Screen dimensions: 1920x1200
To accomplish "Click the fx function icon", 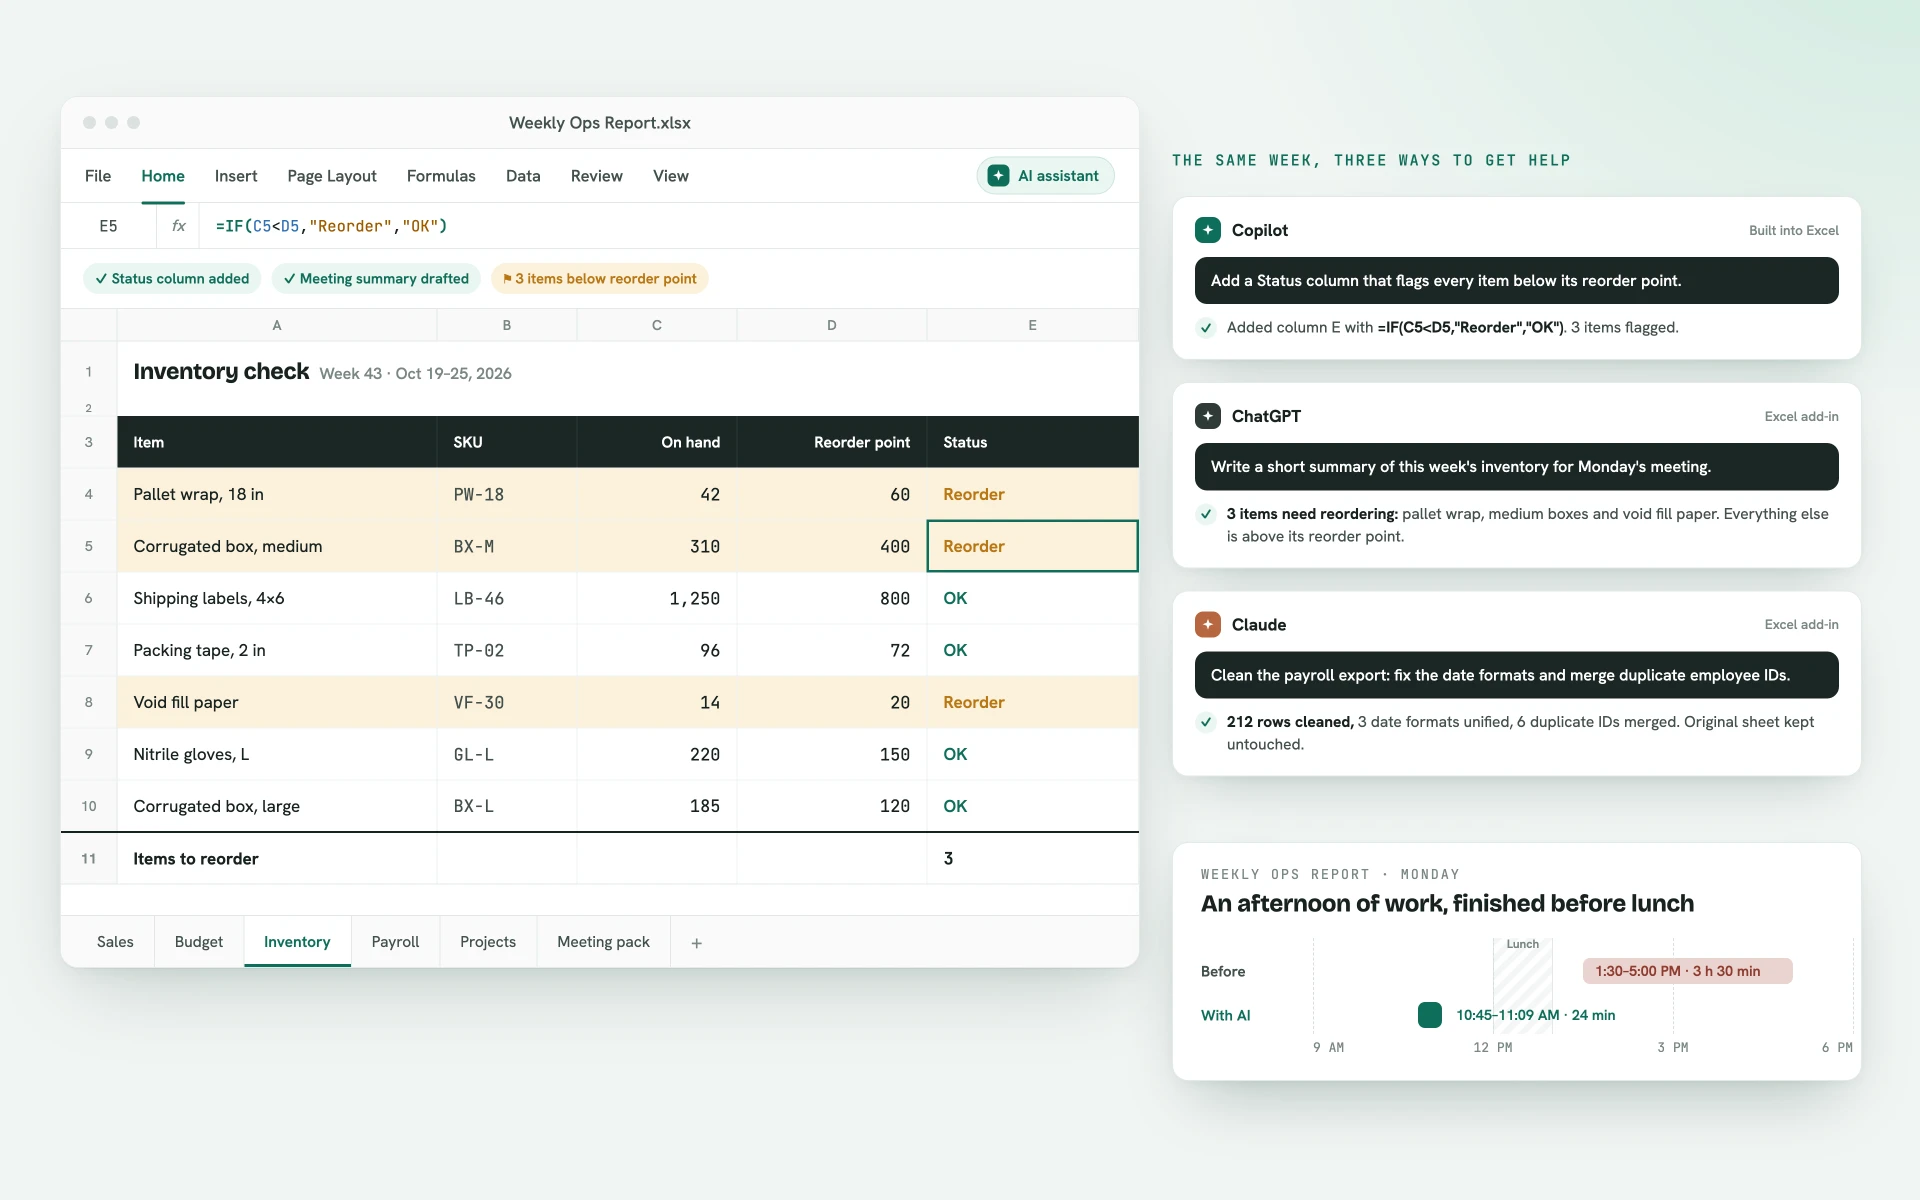I will coord(179,226).
